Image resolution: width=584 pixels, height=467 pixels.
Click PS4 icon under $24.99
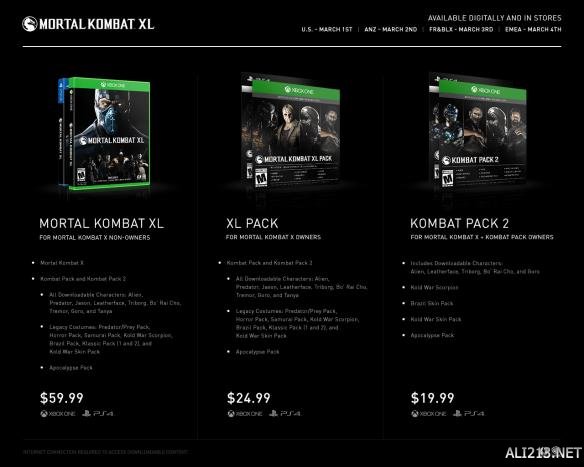[x=285, y=413]
